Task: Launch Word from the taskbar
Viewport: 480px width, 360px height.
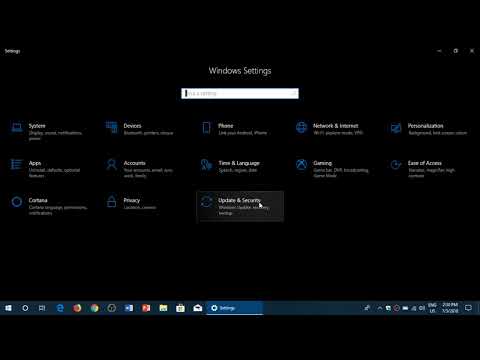Action: (129, 308)
